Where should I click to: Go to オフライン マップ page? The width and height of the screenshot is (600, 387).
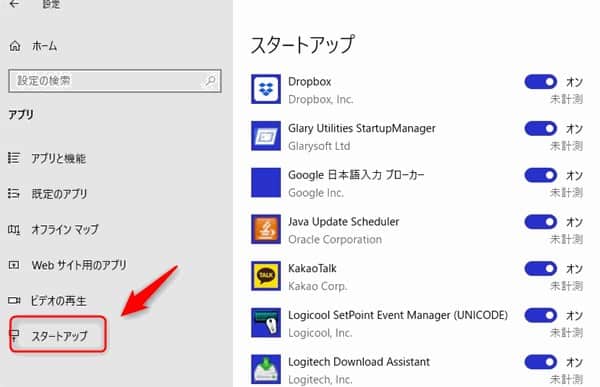[65, 229]
